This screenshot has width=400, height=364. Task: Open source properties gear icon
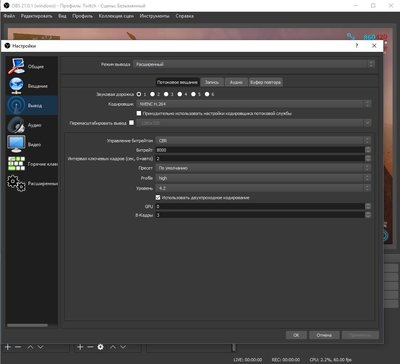100,347
